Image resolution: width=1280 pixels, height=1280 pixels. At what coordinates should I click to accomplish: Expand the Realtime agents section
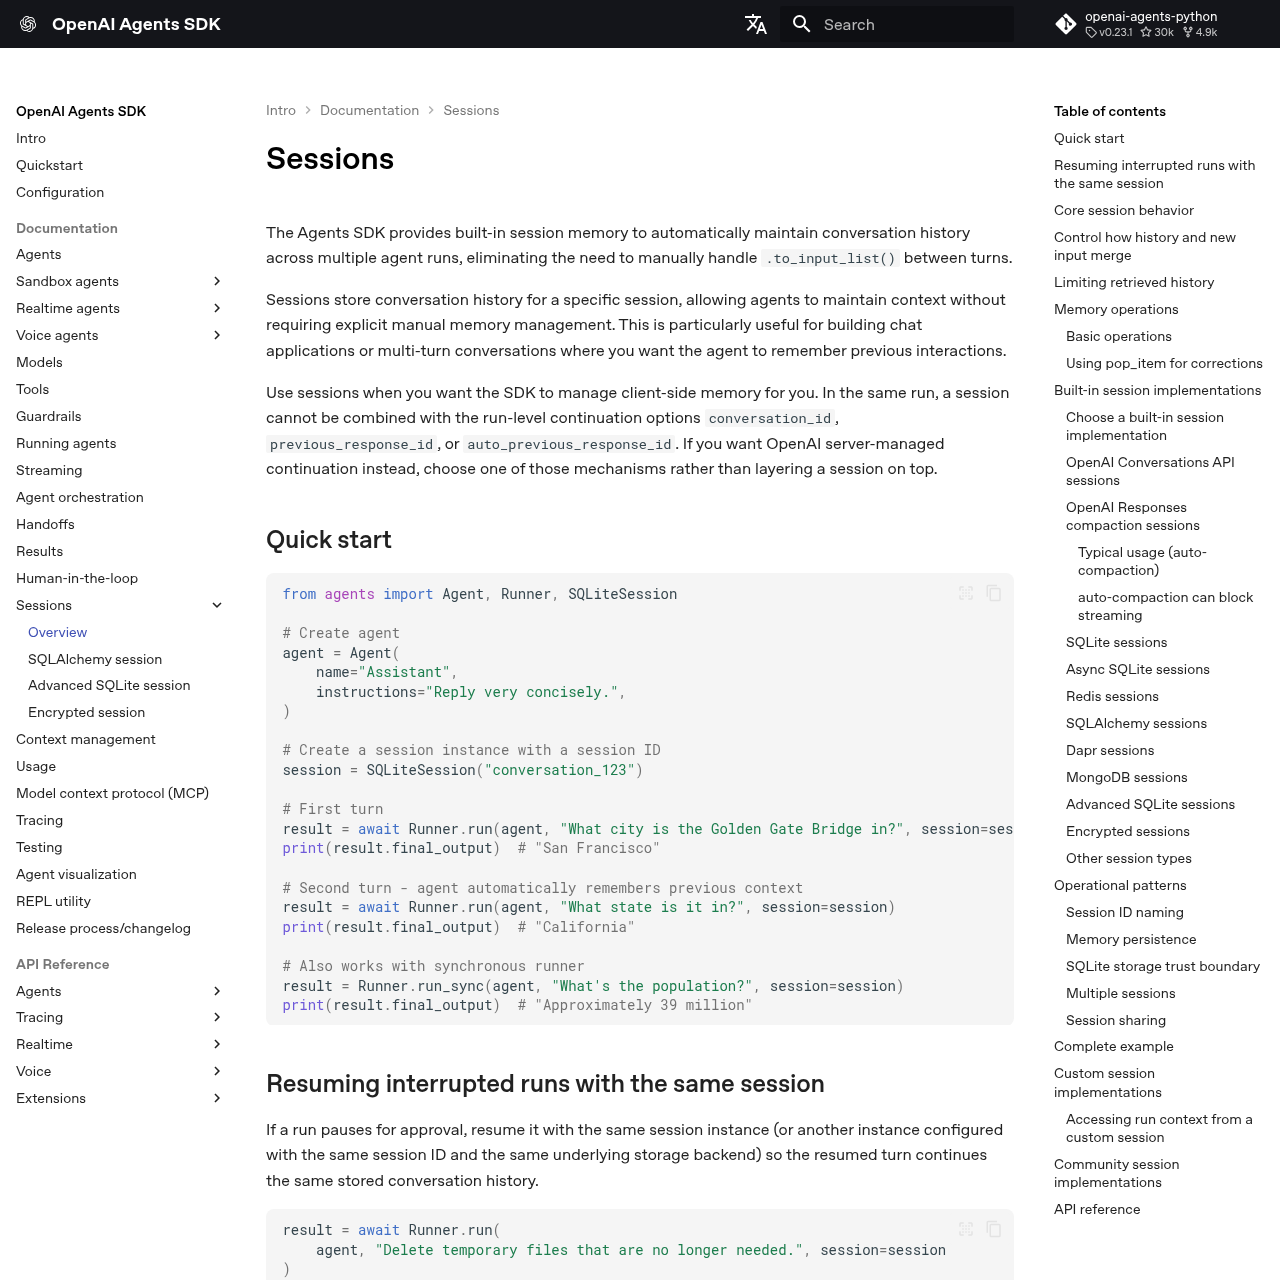217,309
